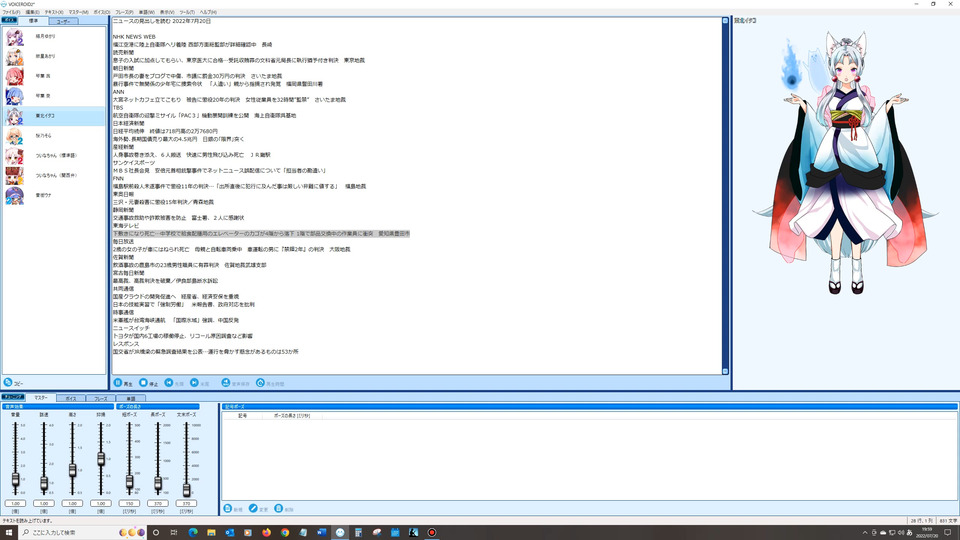Switch to the ユーザー voice tab
Image resolution: width=960 pixels, height=540 pixels.
point(63,21)
